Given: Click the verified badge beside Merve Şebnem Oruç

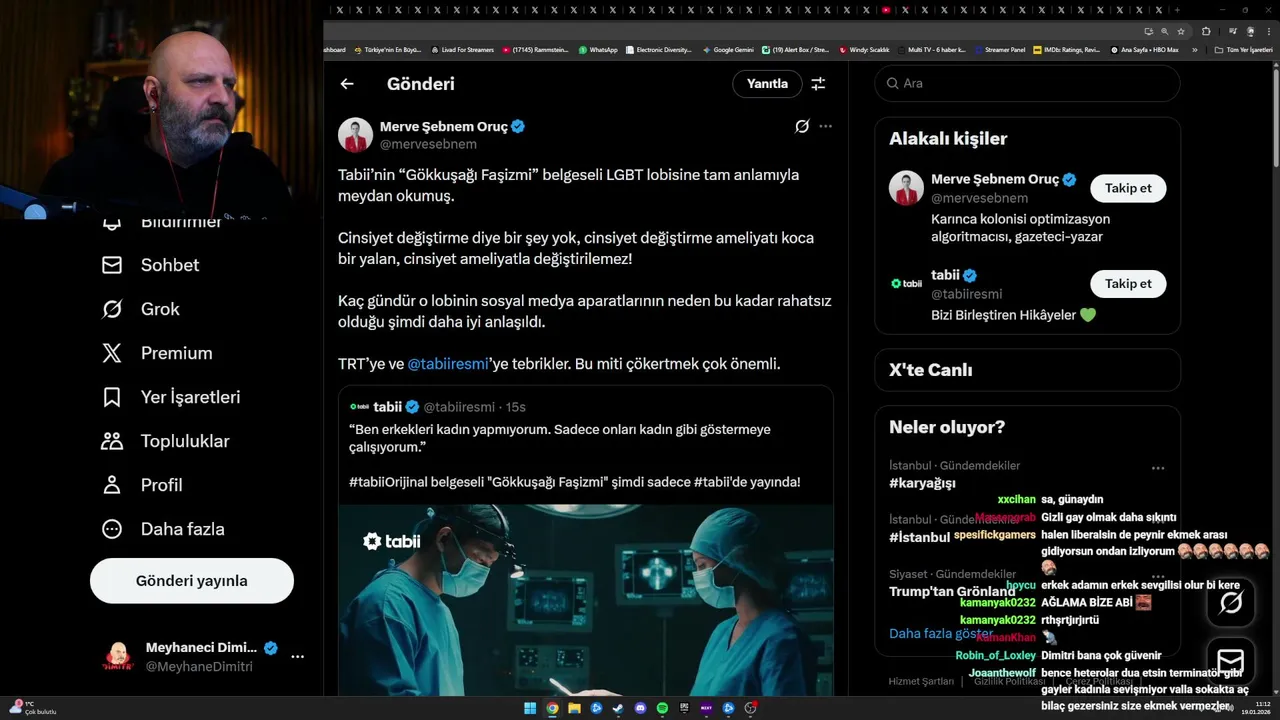Looking at the screenshot, I should point(518,127).
